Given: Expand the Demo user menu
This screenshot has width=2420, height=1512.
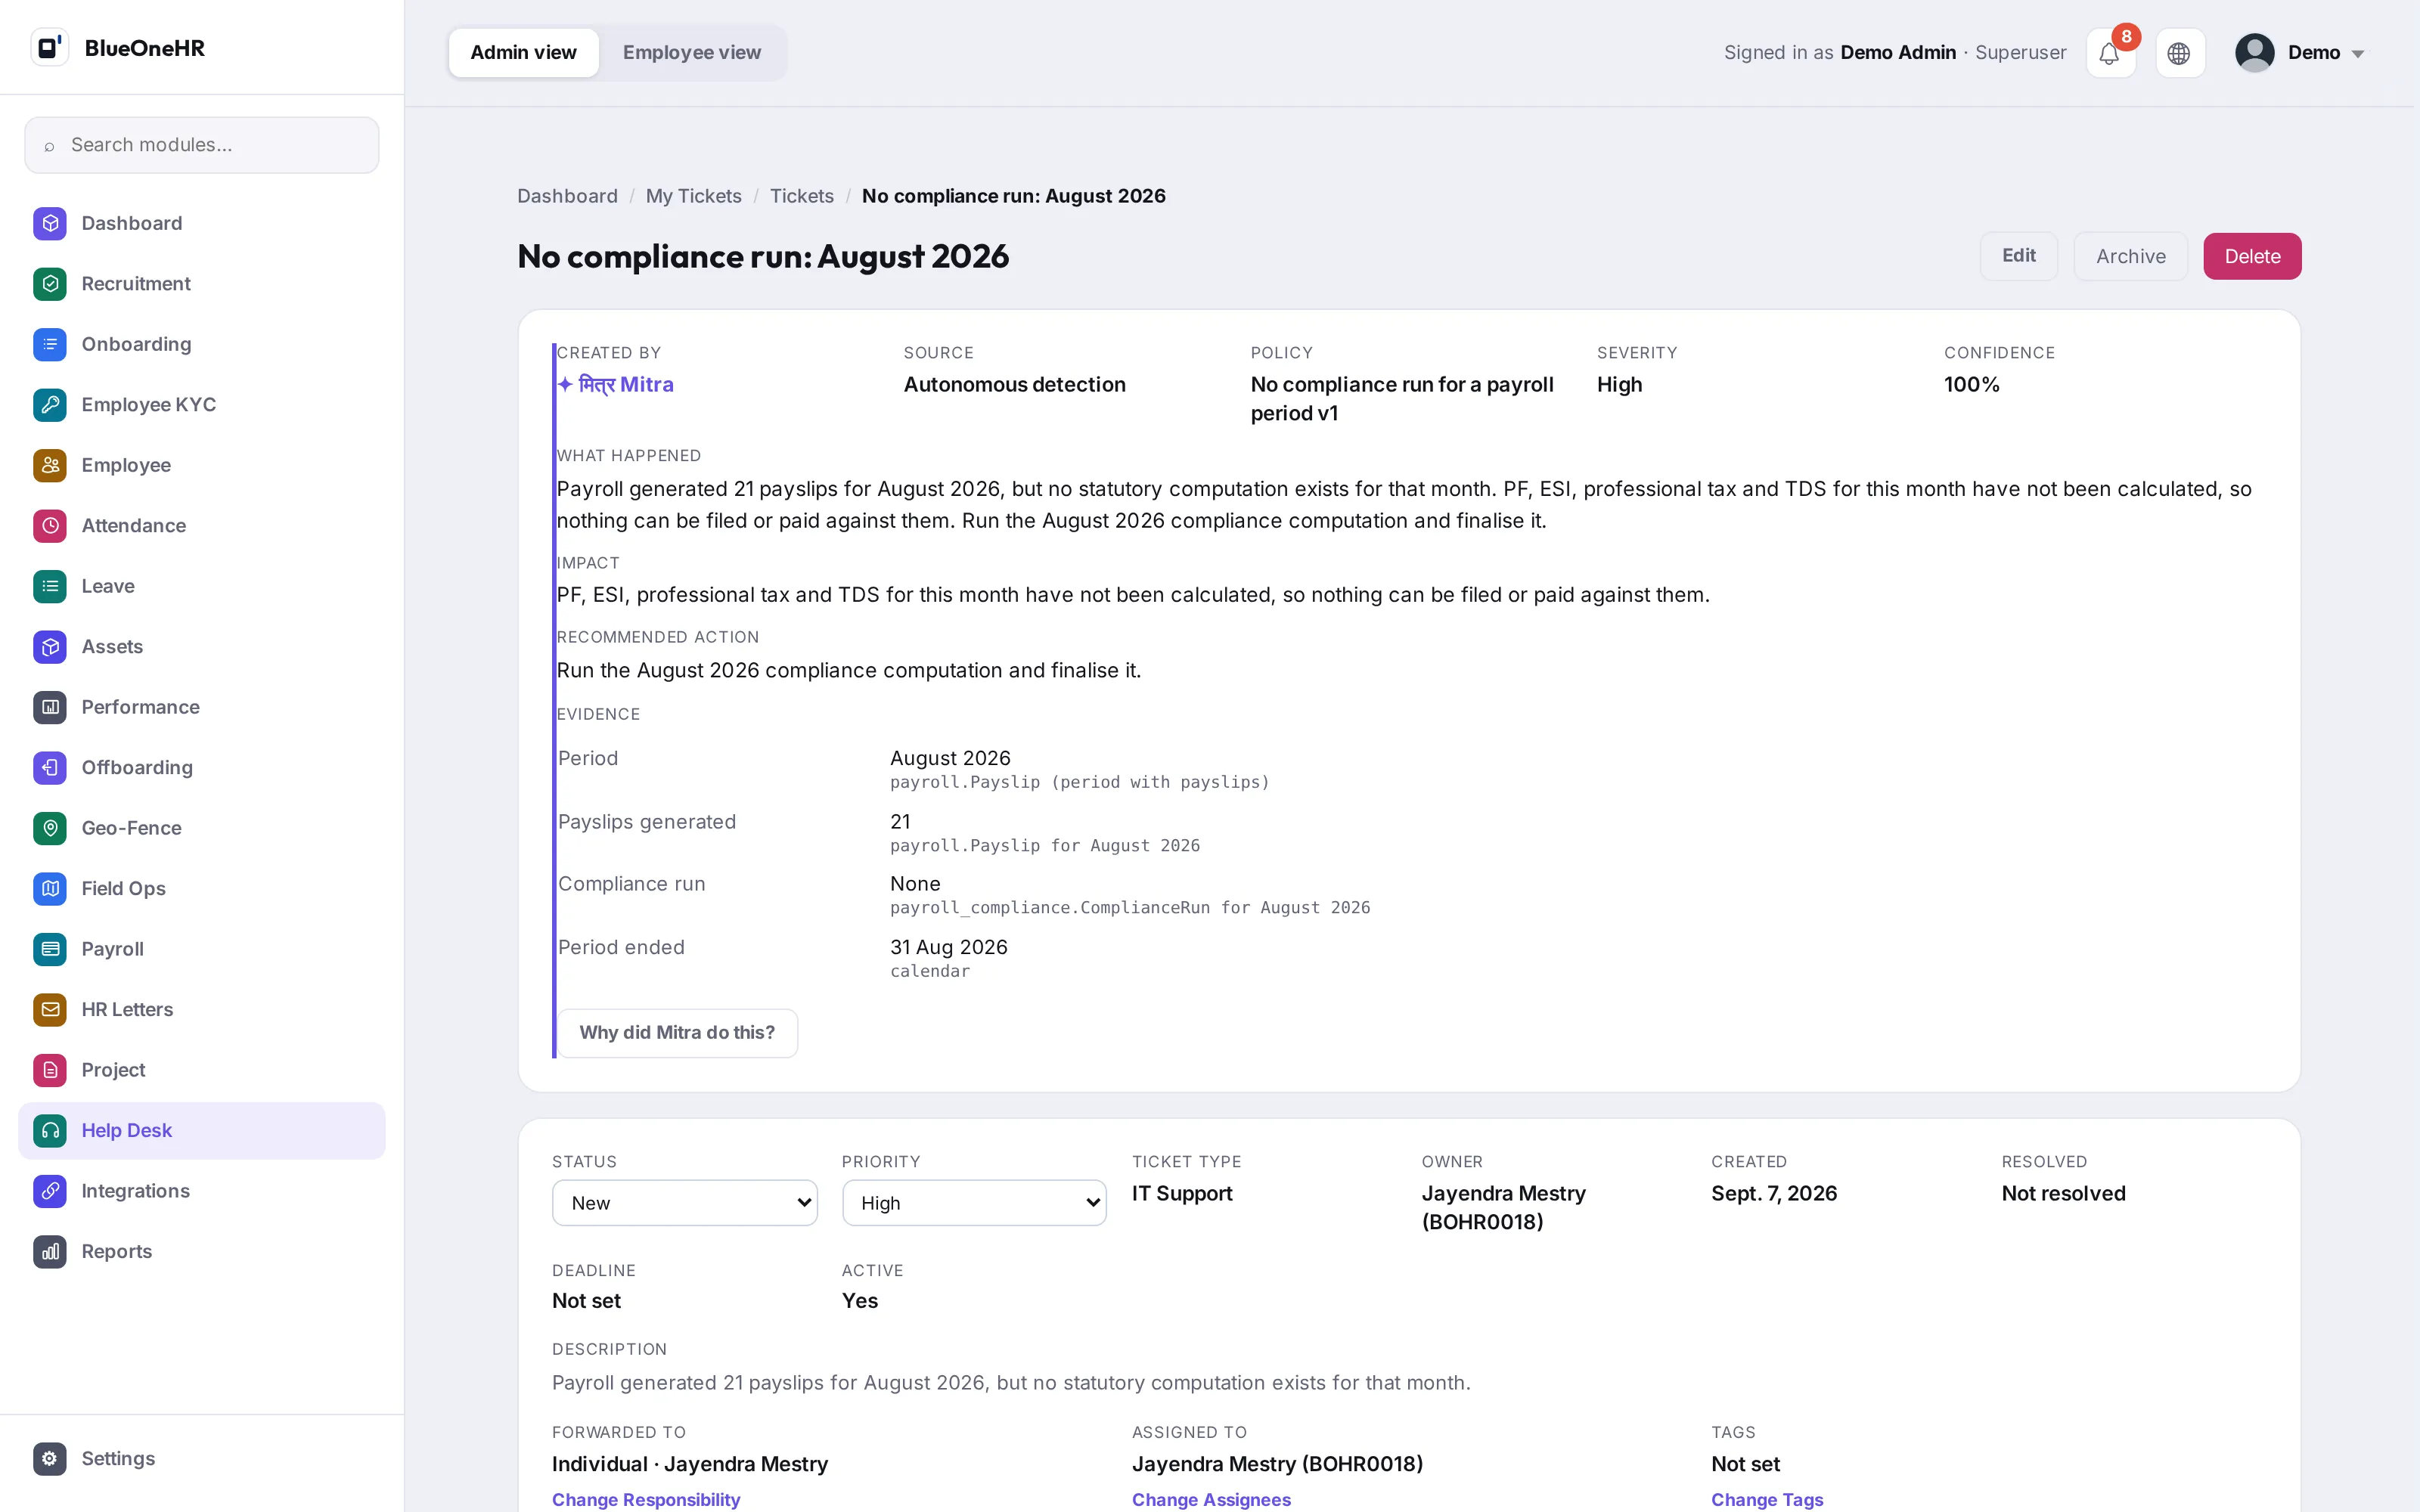Looking at the screenshot, I should tap(2300, 53).
